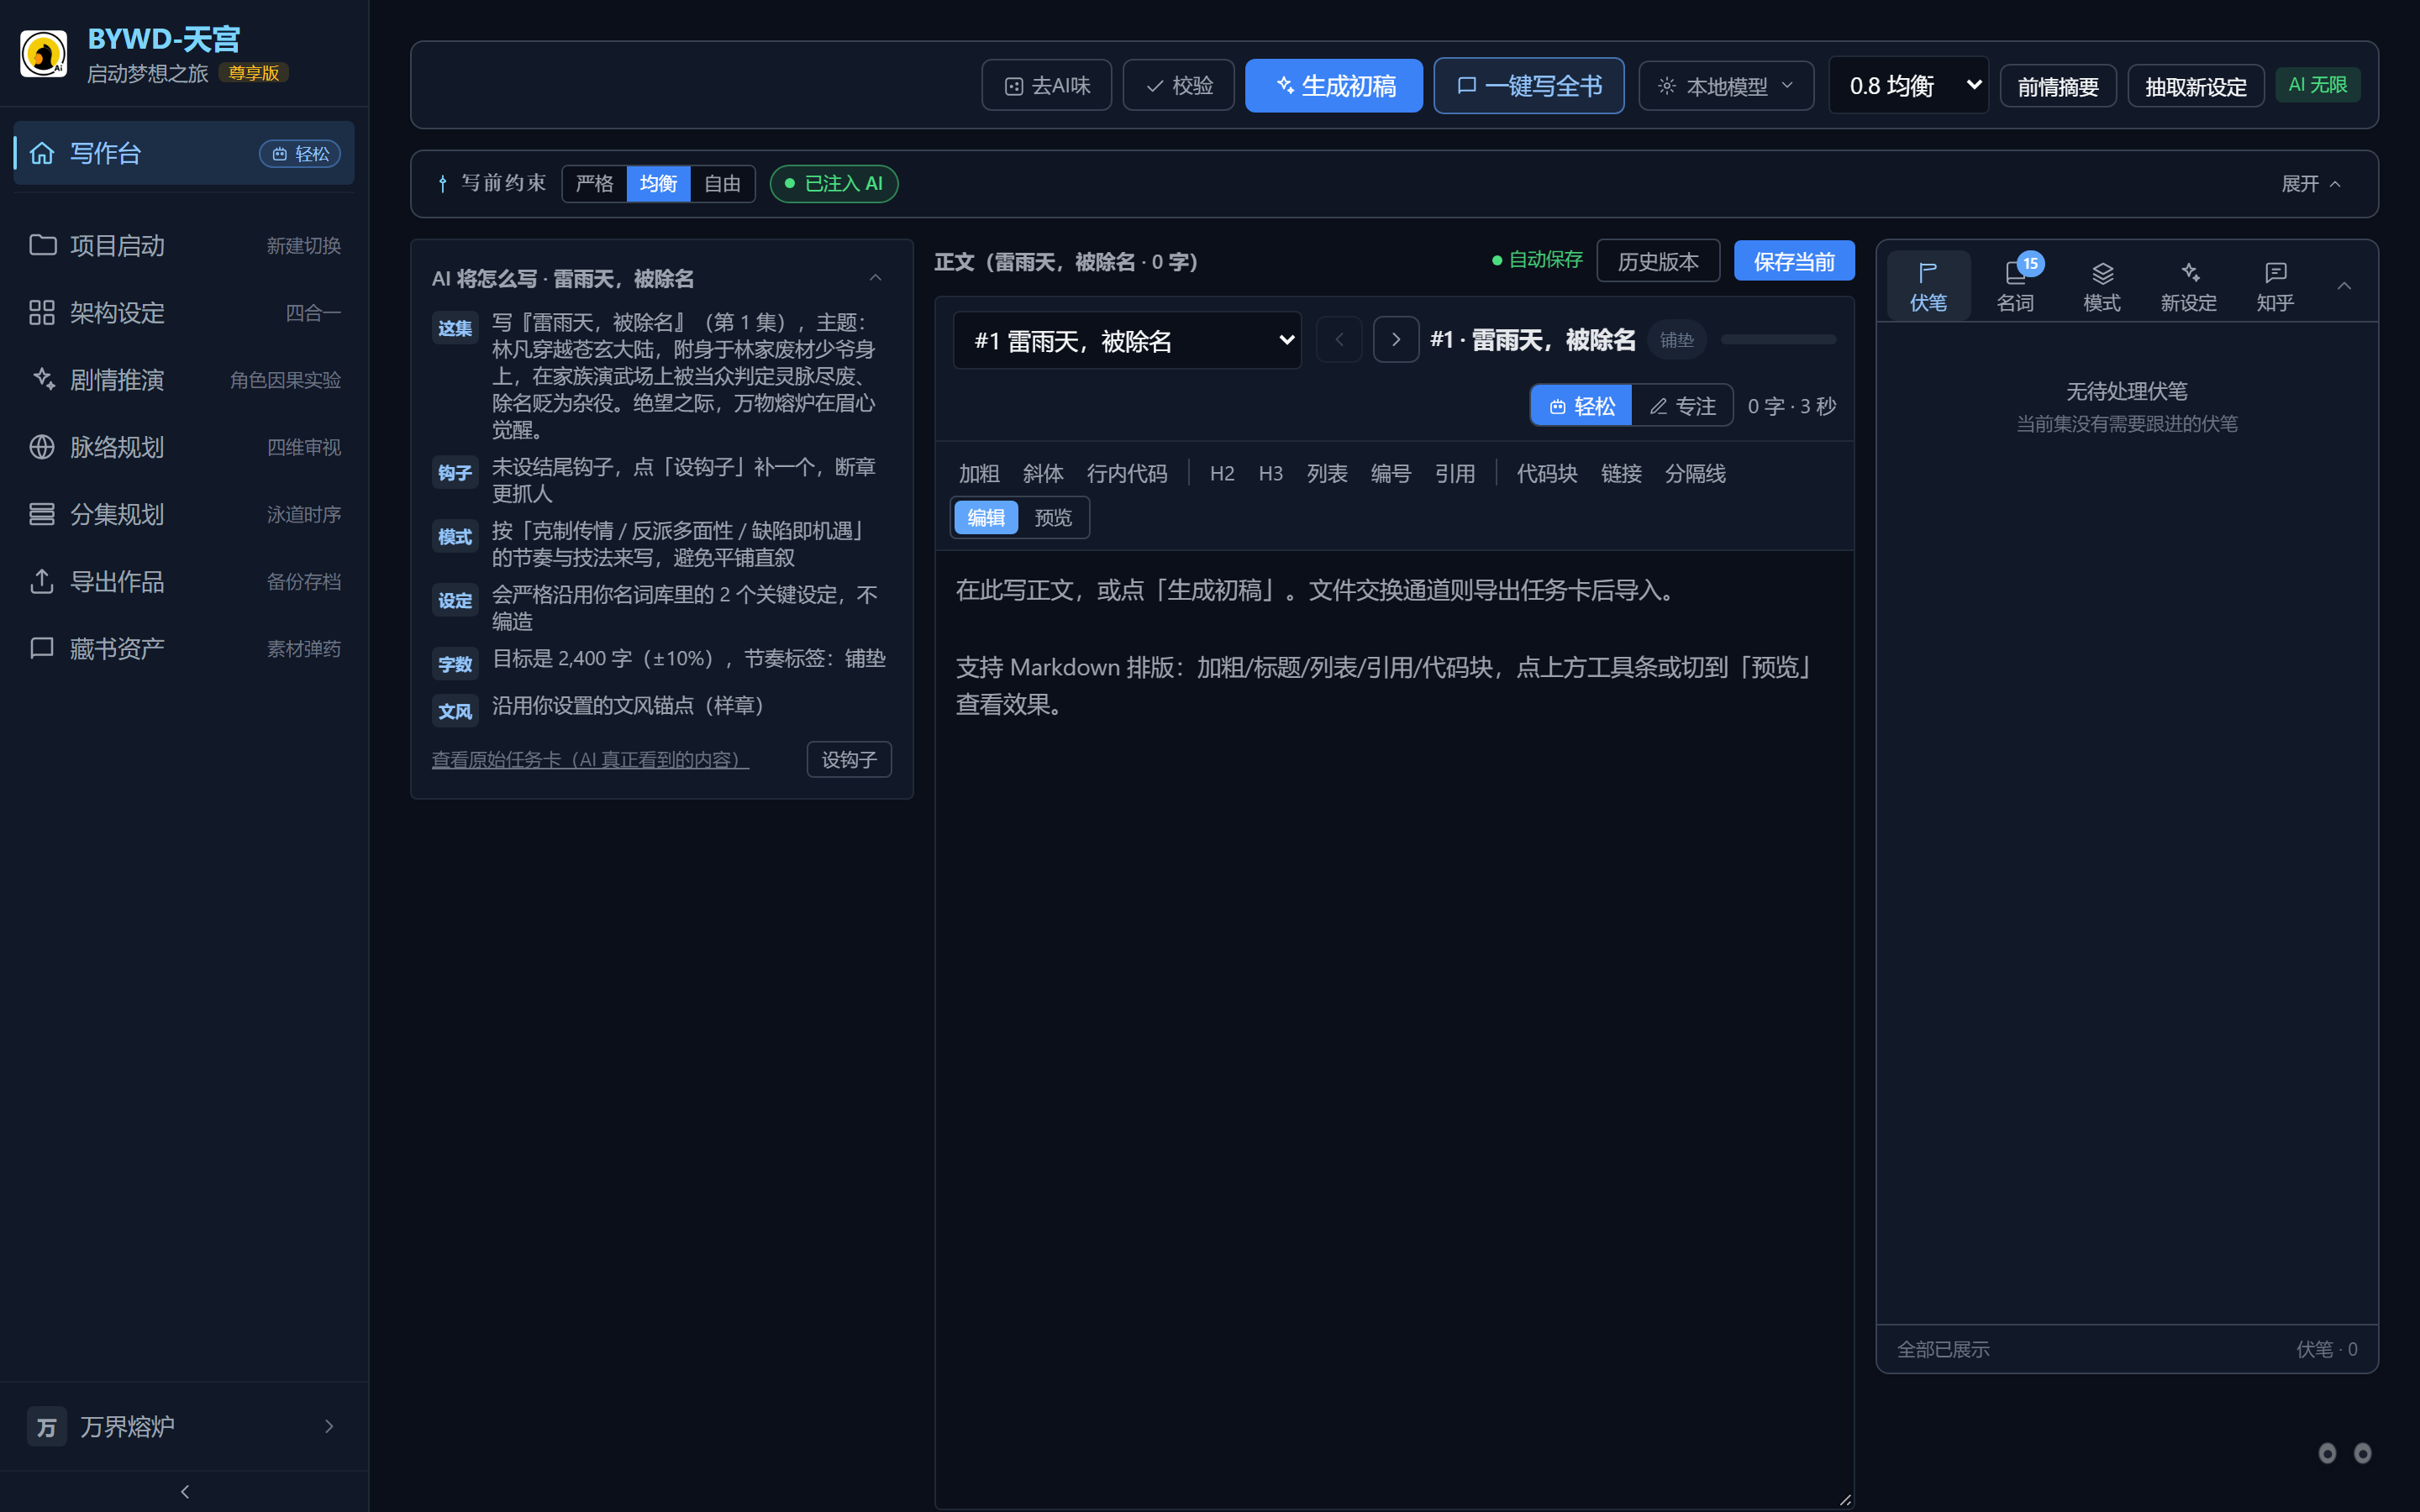The width and height of the screenshot is (2420, 1512).
Task: Set writing constraint to 均衡
Action: (x=658, y=184)
